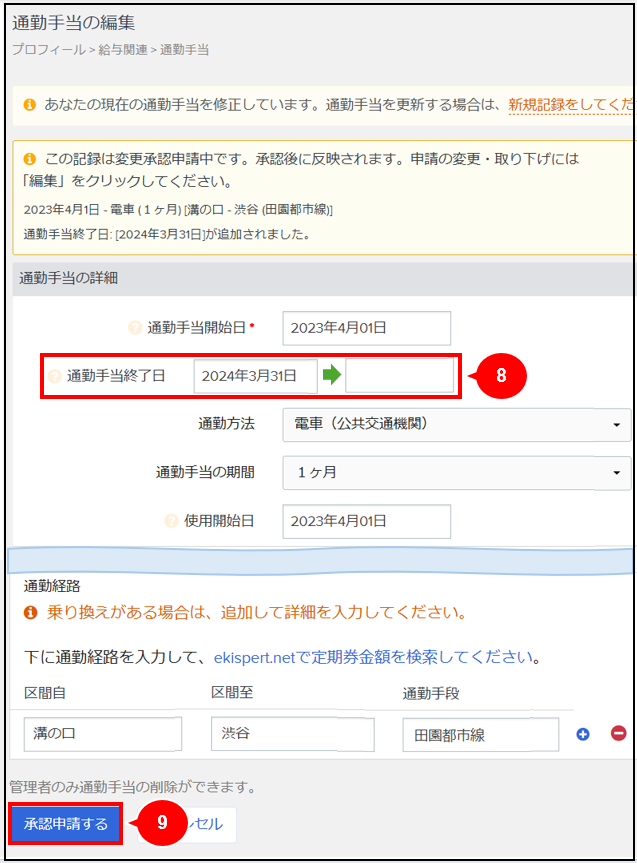Focus the 通勤手段 field with 田園都市線
This screenshot has height=863, width=637.
(x=481, y=734)
